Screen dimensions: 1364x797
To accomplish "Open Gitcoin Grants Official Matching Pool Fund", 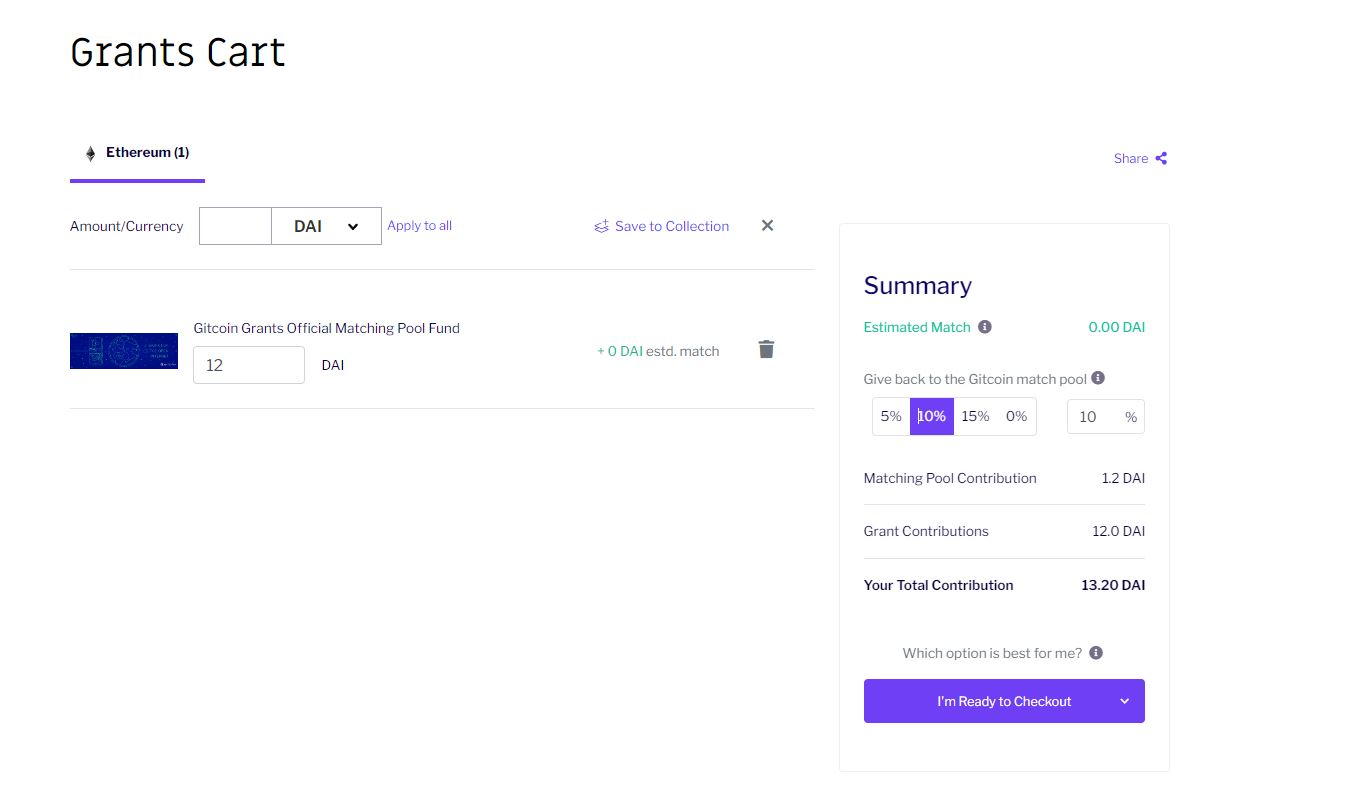I will coord(326,328).
